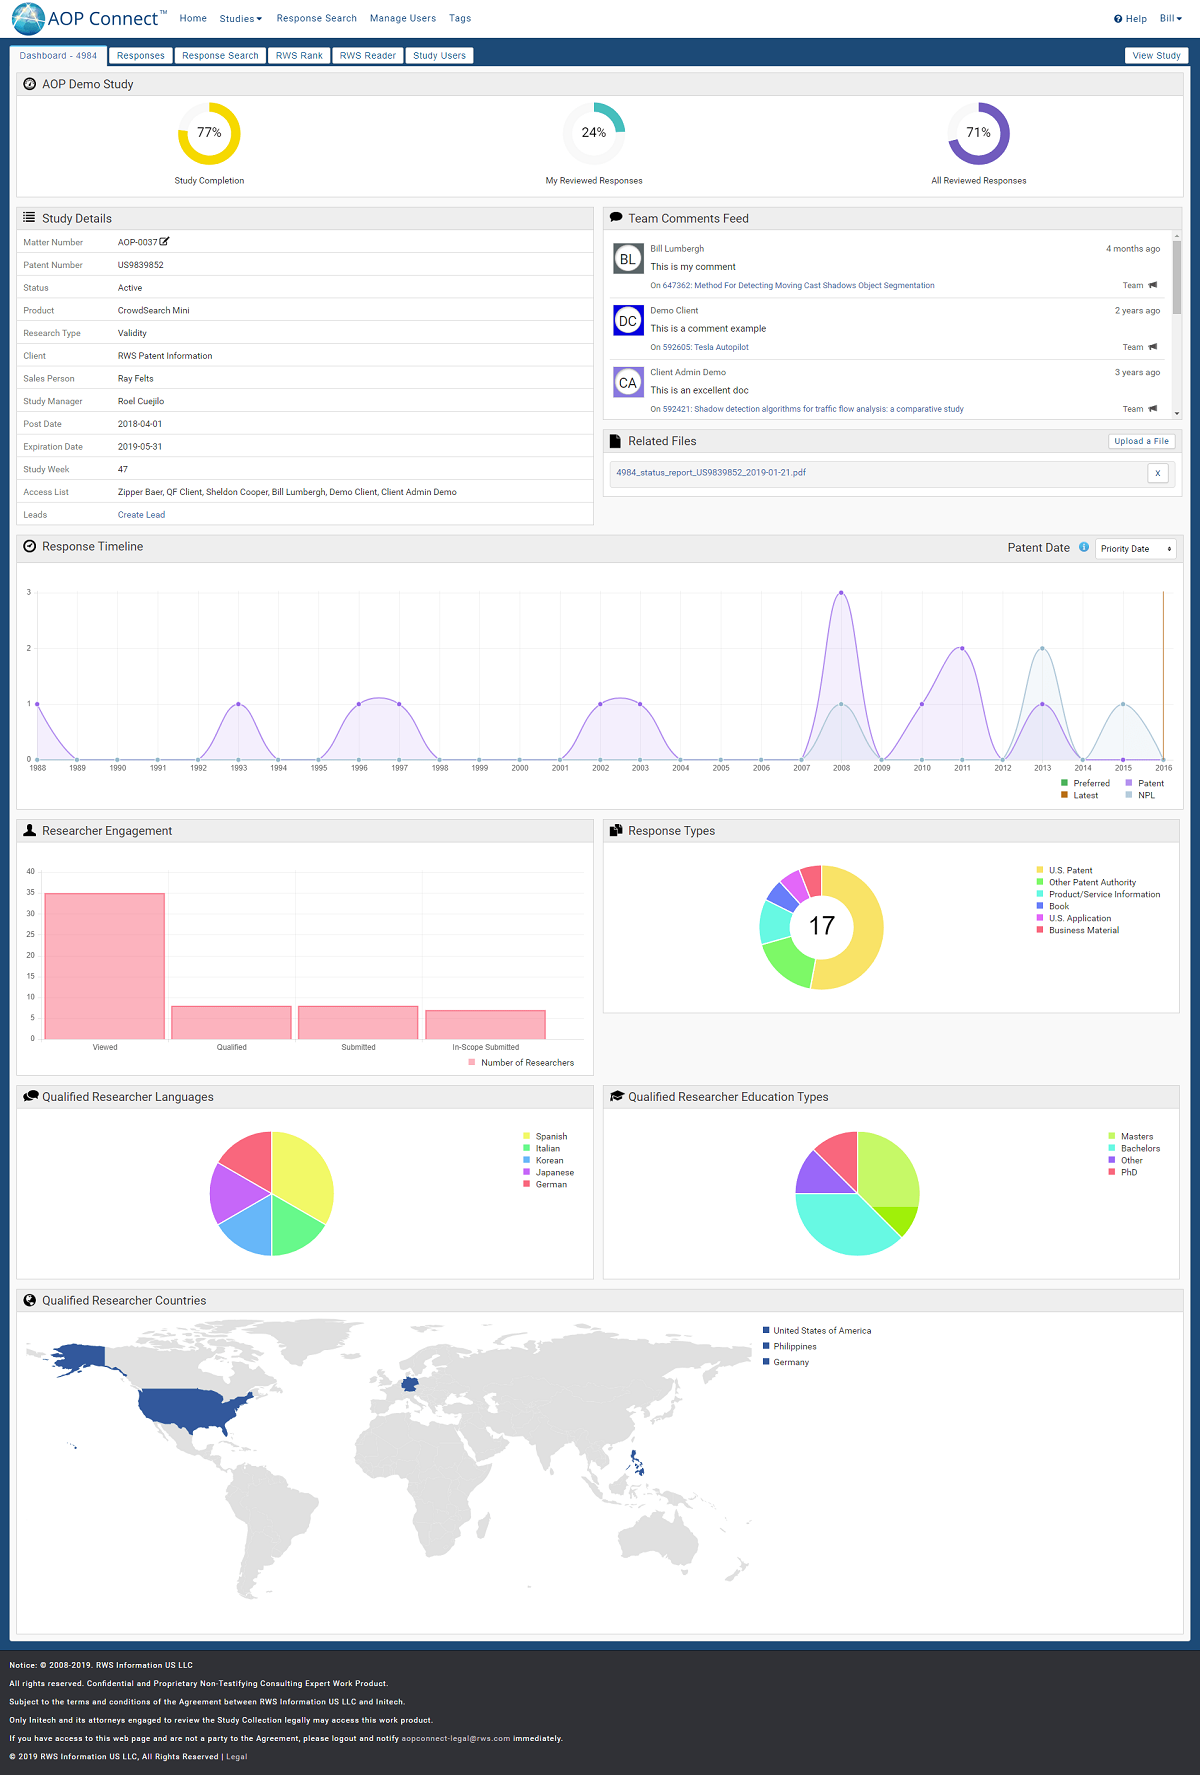Open the Priority Date dropdown
The image size is (1200, 1775).
1135,549
